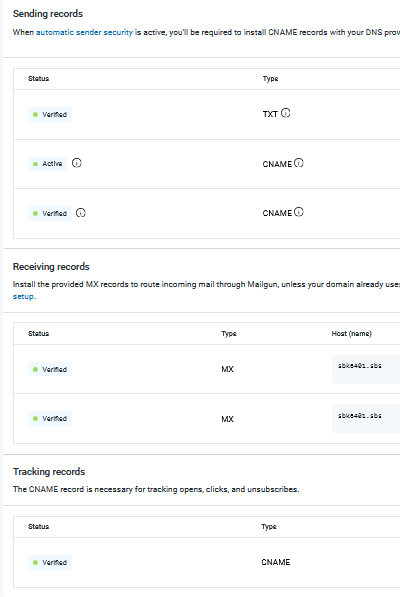The width and height of the screenshot is (400, 597).
Task: Click the Host (name) column header
Action: [351, 334]
